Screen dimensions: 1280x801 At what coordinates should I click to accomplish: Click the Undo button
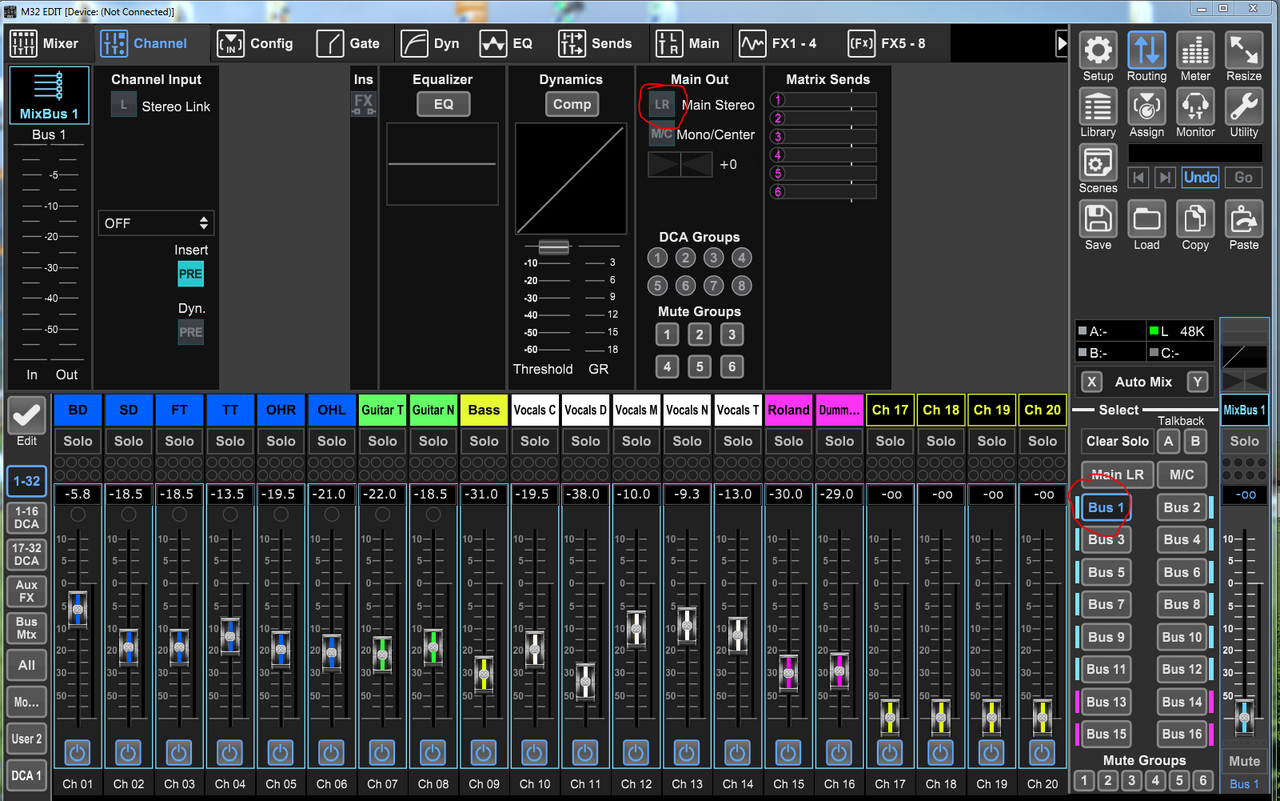coord(1200,177)
